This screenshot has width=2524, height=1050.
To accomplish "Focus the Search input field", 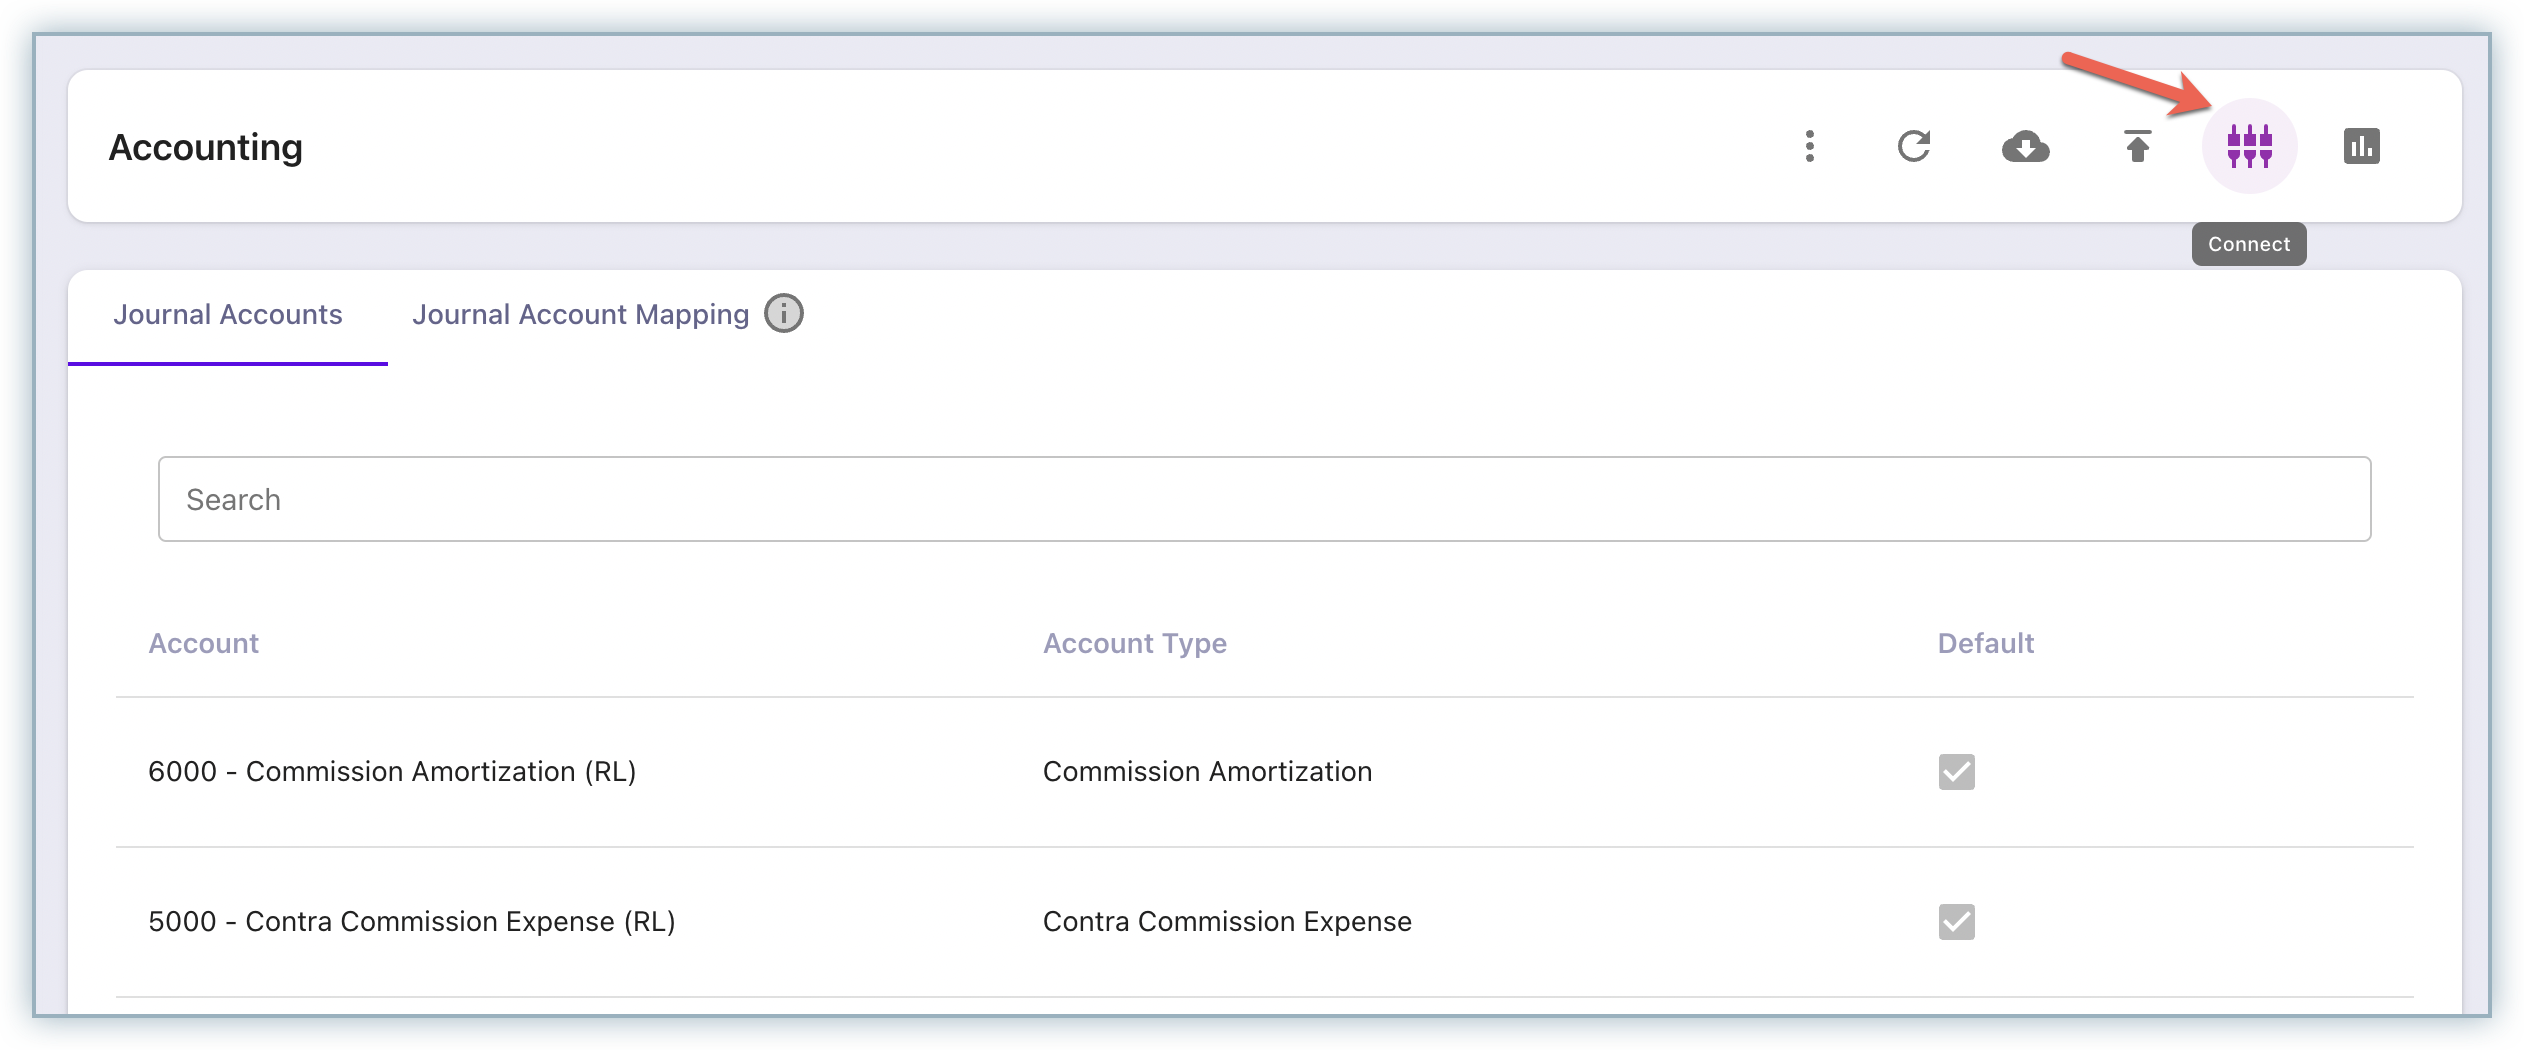I will 1264,499.
